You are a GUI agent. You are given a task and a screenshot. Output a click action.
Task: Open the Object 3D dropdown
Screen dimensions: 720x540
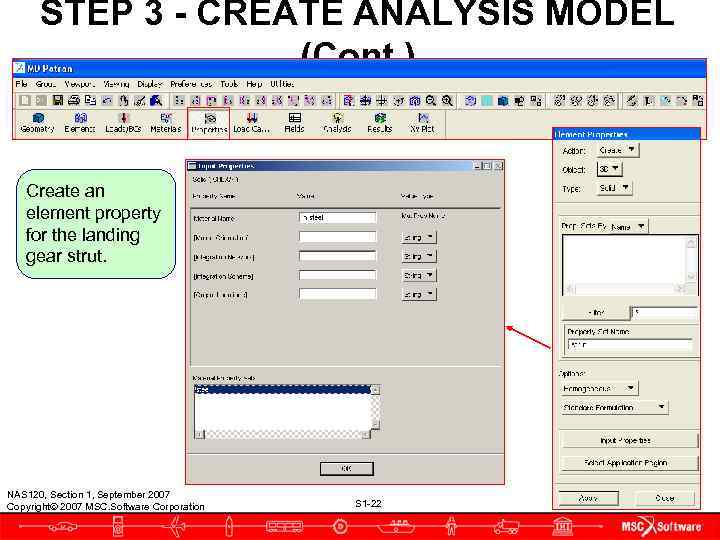click(609, 169)
